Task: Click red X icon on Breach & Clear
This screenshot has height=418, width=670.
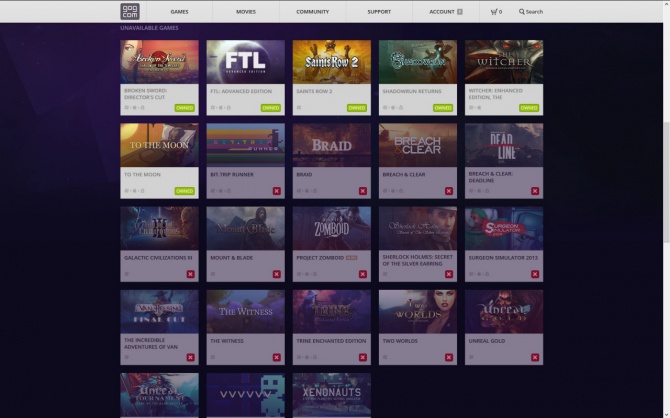Action: pyautogui.click(x=449, y=191)
